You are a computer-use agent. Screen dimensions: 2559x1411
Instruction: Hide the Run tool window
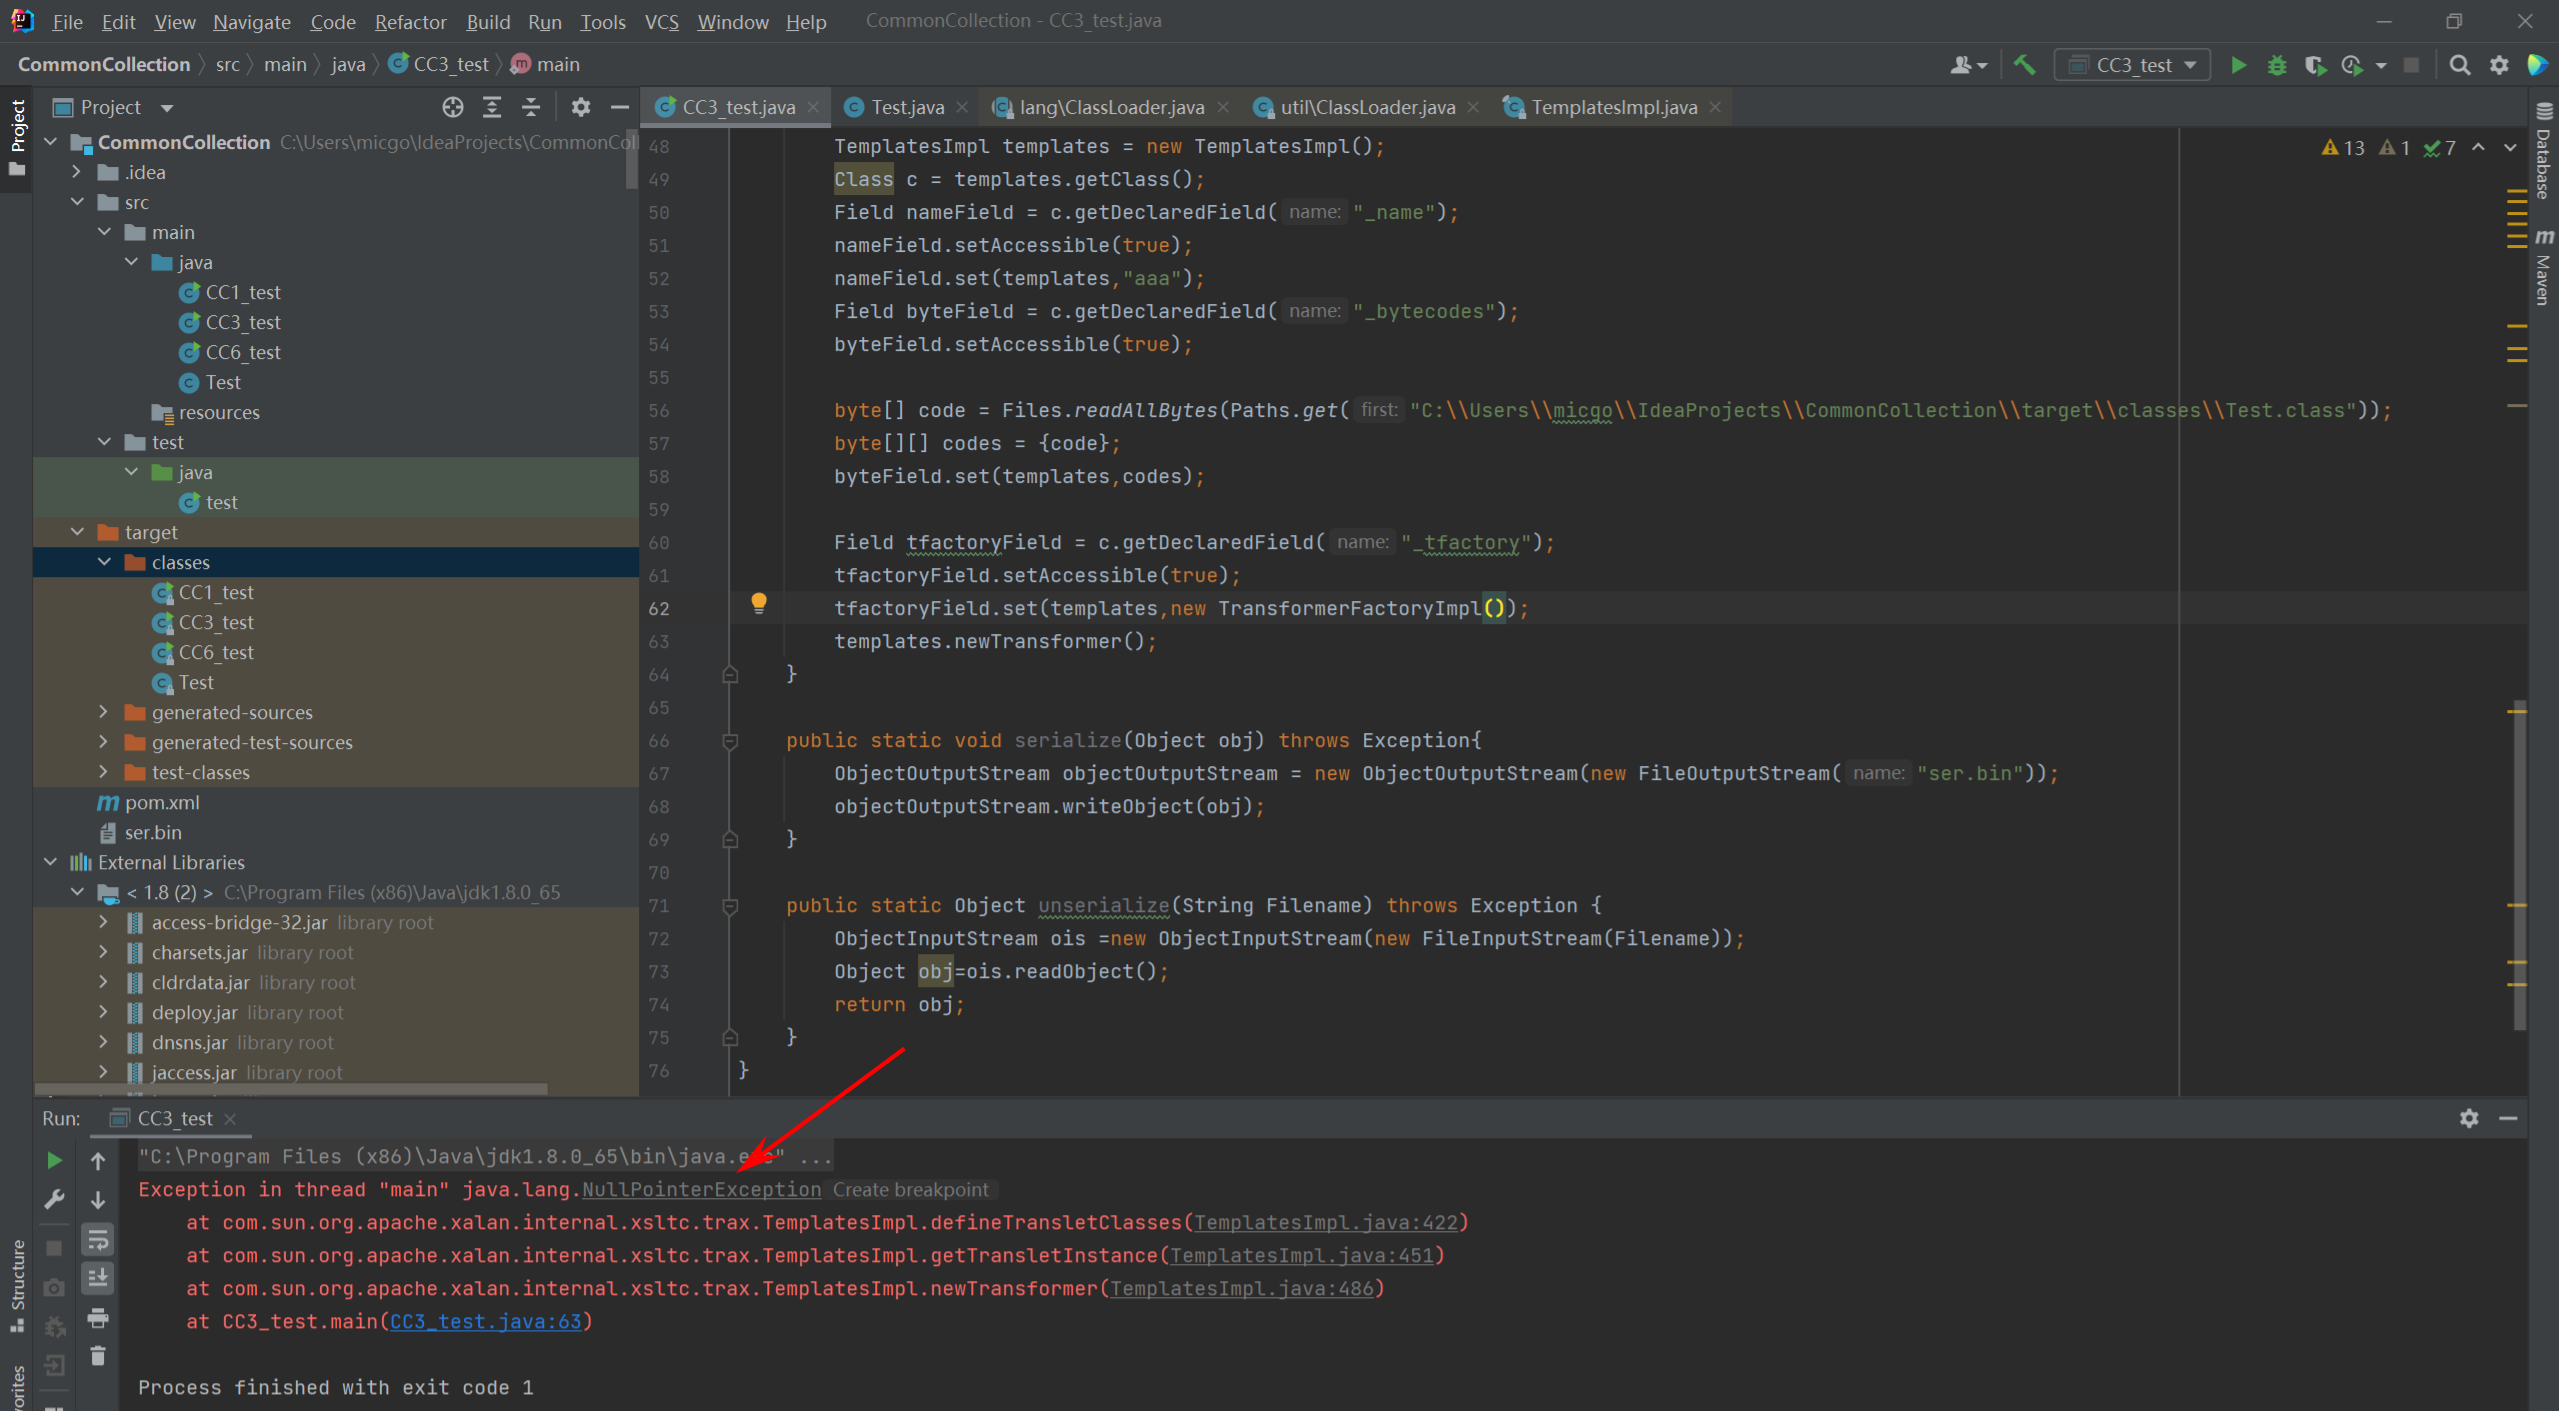pos(2508,1118)
